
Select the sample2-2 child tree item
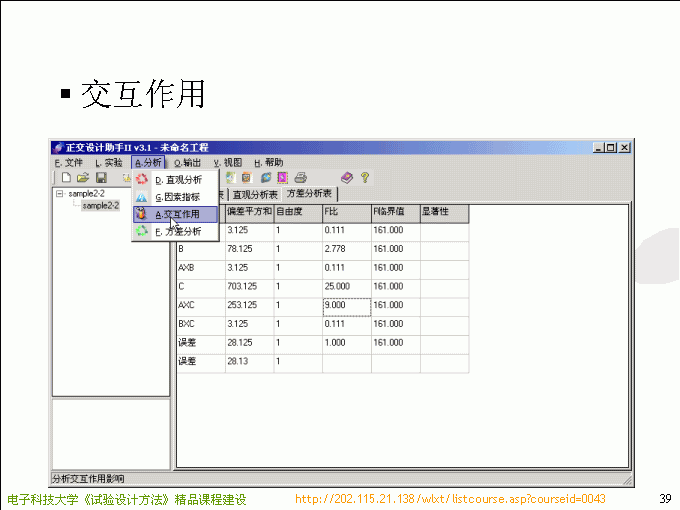tap(100, 206)
